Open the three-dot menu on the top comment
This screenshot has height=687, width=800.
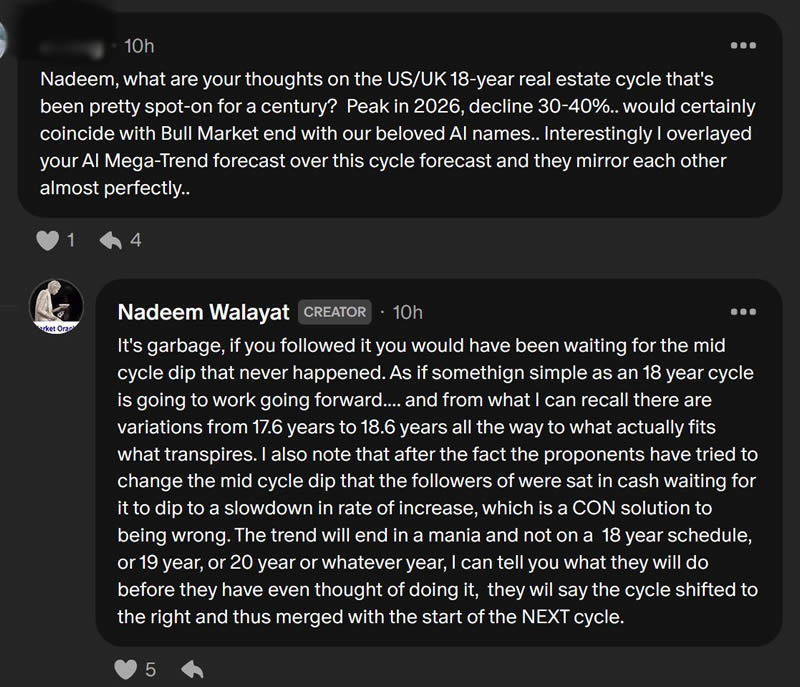click(742, 46)
